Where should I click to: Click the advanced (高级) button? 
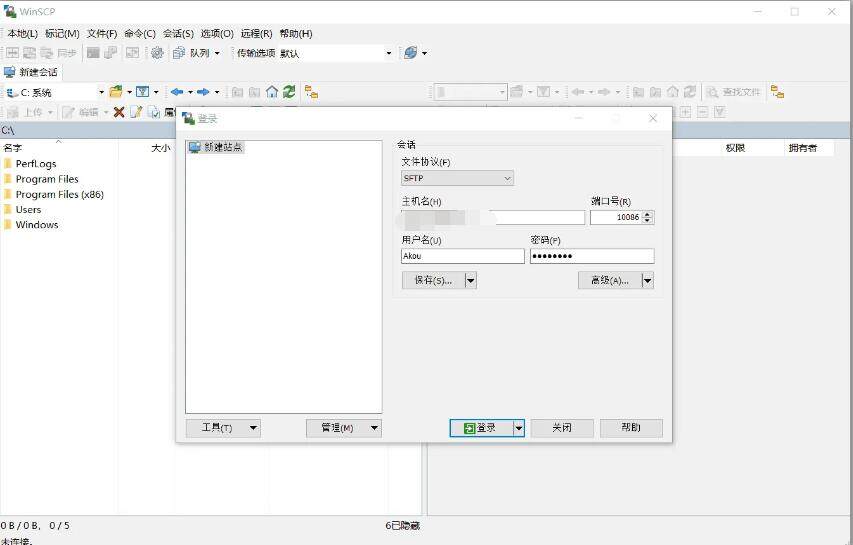pos(610,280)
